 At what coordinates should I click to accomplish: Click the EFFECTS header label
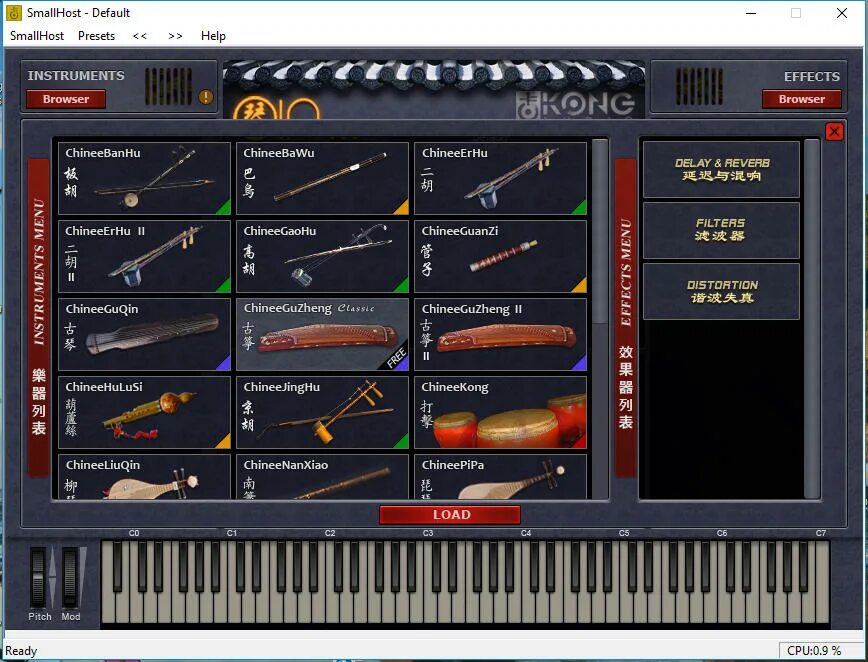pyautogui.click(x=812, y=76)
